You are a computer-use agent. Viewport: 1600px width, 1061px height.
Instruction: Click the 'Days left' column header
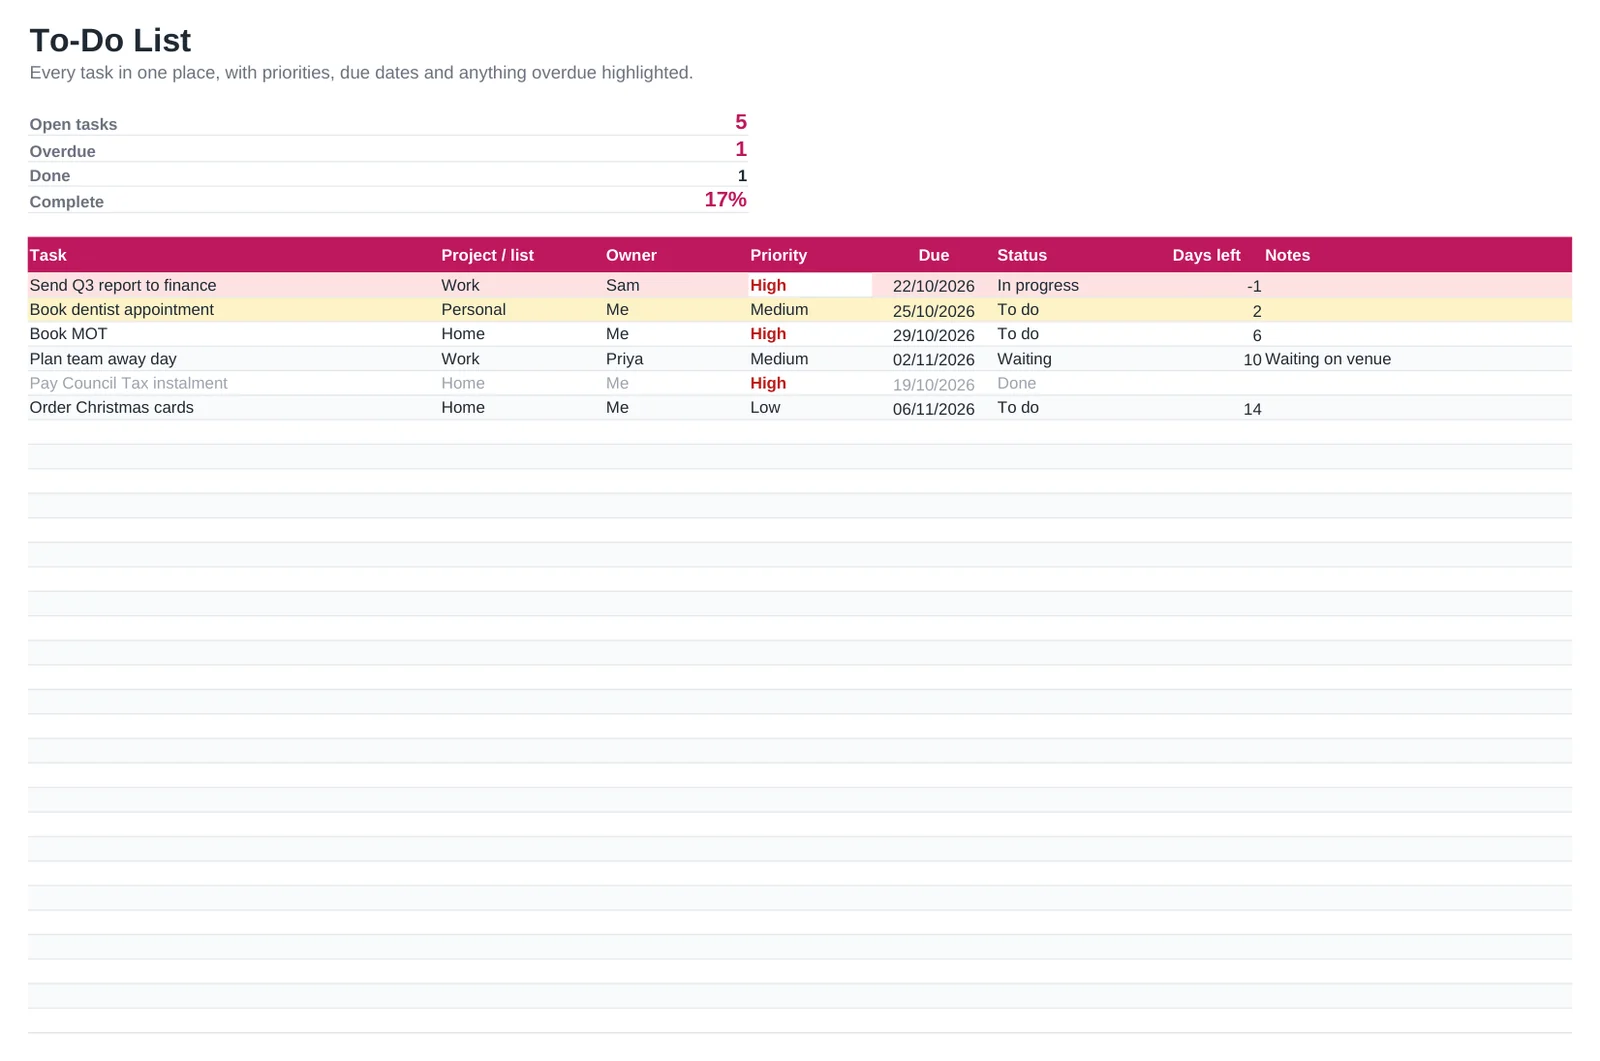tap(1206, 255)
